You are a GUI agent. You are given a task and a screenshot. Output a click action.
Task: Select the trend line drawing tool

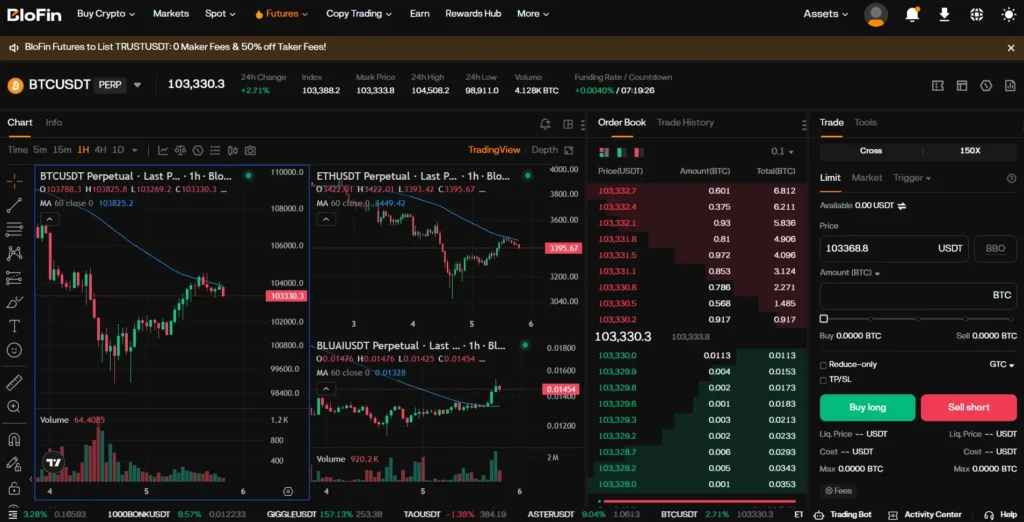click(14, 205)
